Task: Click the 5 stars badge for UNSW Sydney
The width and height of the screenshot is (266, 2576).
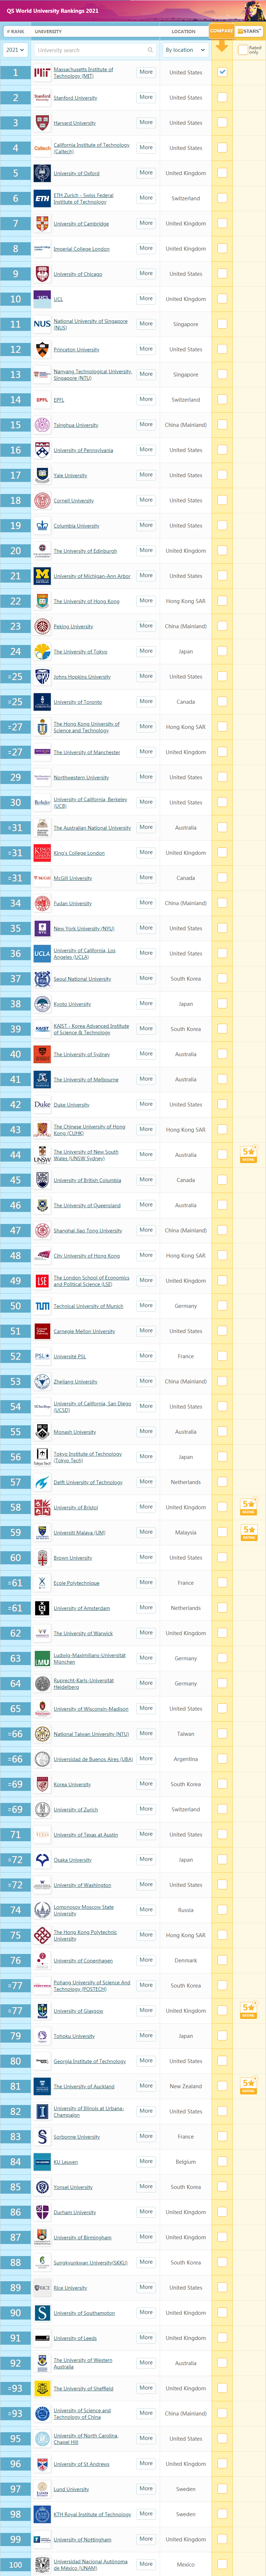Action: (248, 1154)
